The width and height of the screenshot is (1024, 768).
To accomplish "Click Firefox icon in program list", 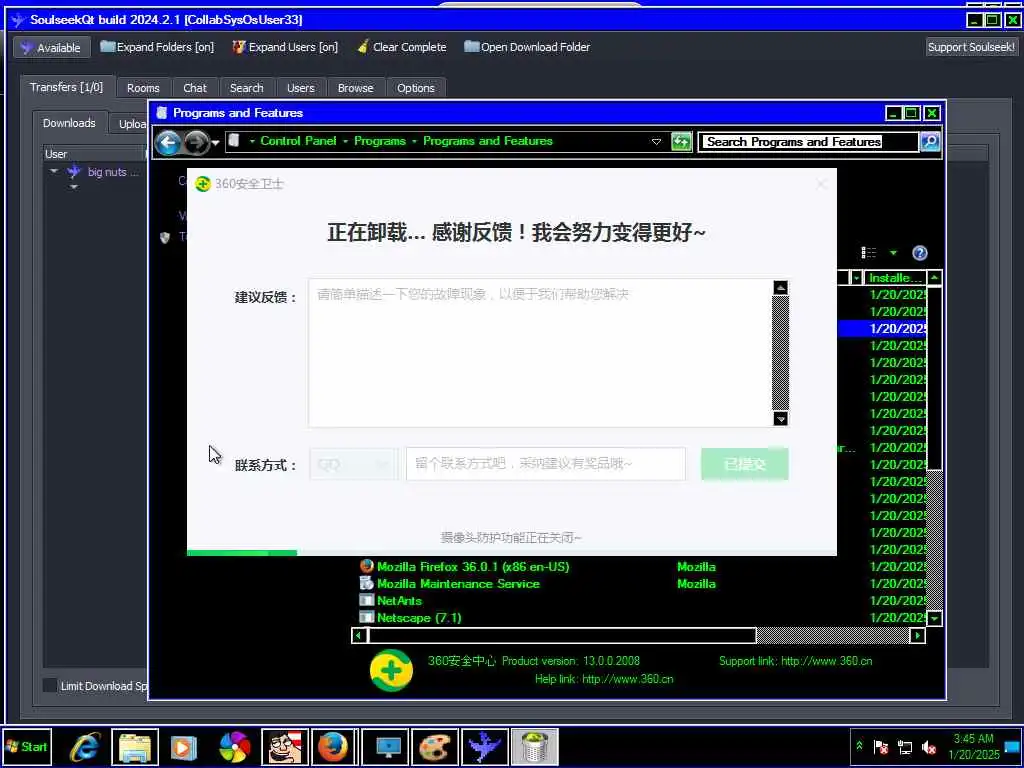I will [x=367, y=566].
